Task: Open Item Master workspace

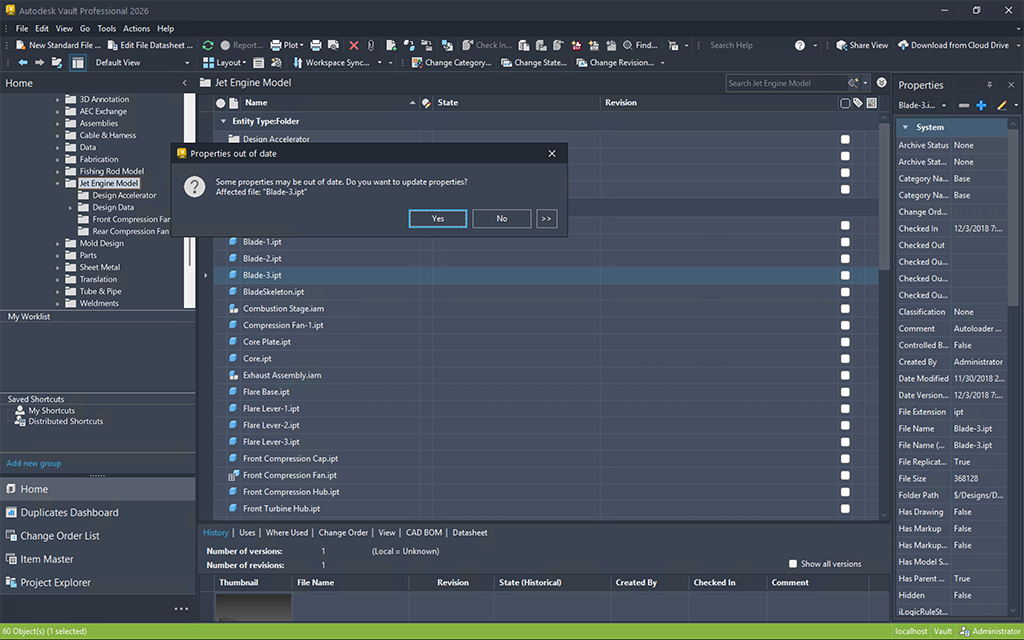Action: [x=46, y=559]
